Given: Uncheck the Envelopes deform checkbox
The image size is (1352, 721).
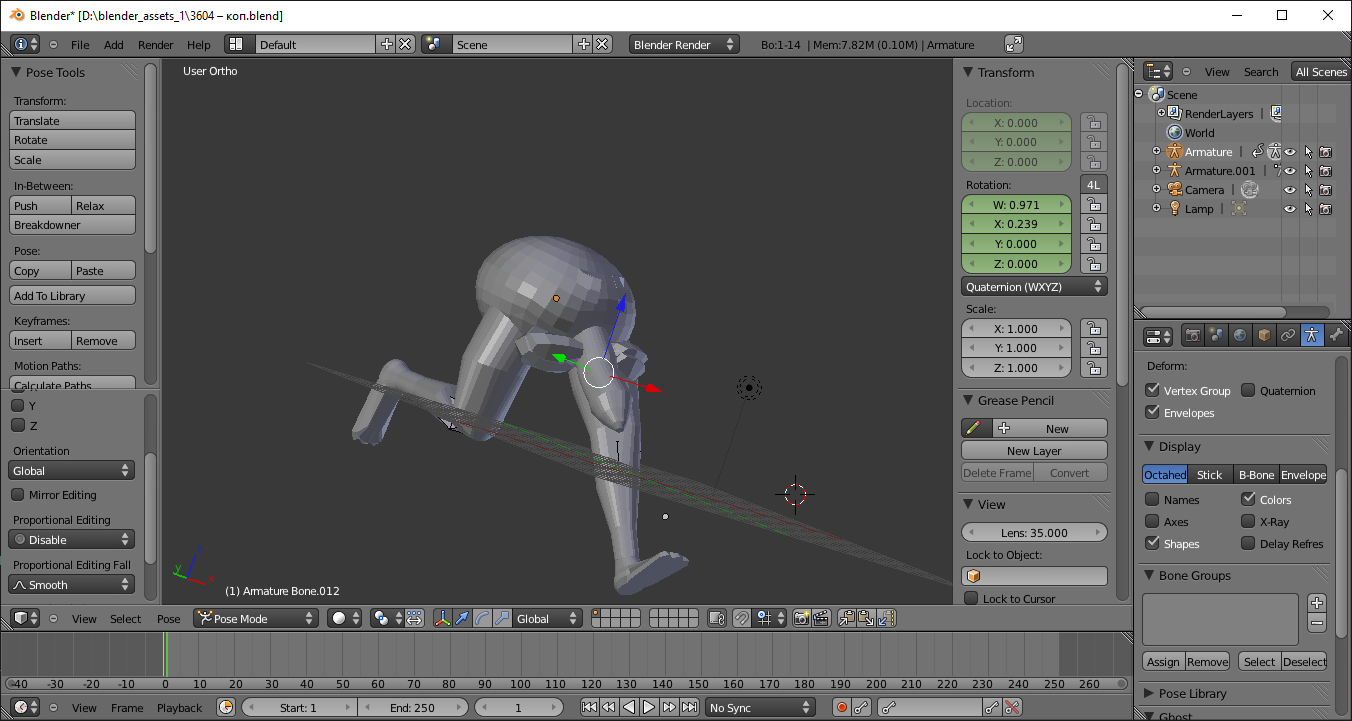Looking at the screenshot, I should click(1152, 413).
